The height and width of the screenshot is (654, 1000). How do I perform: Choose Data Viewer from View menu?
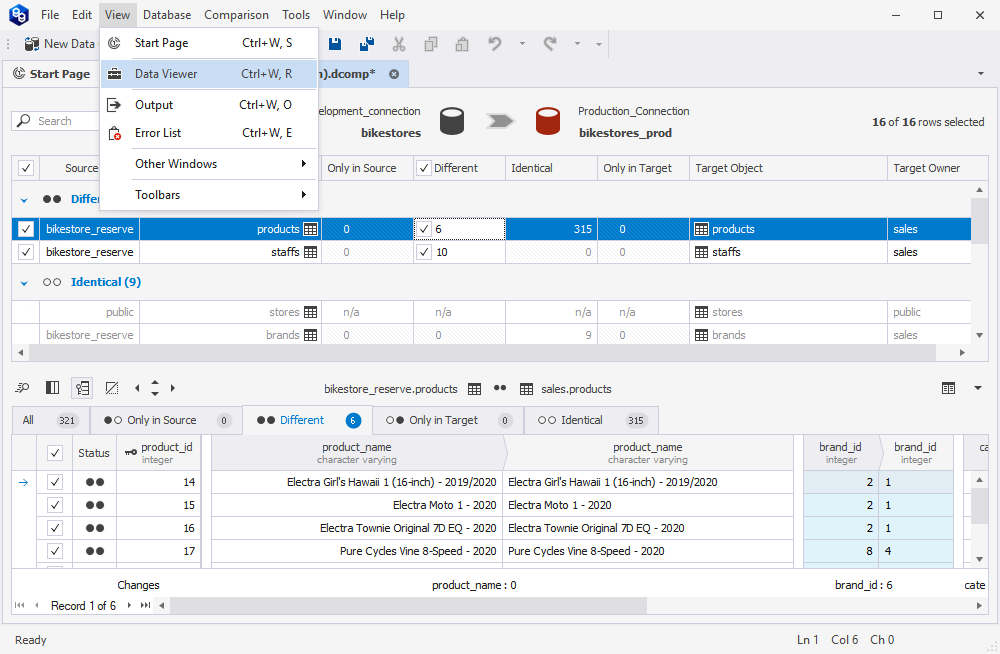209,74
